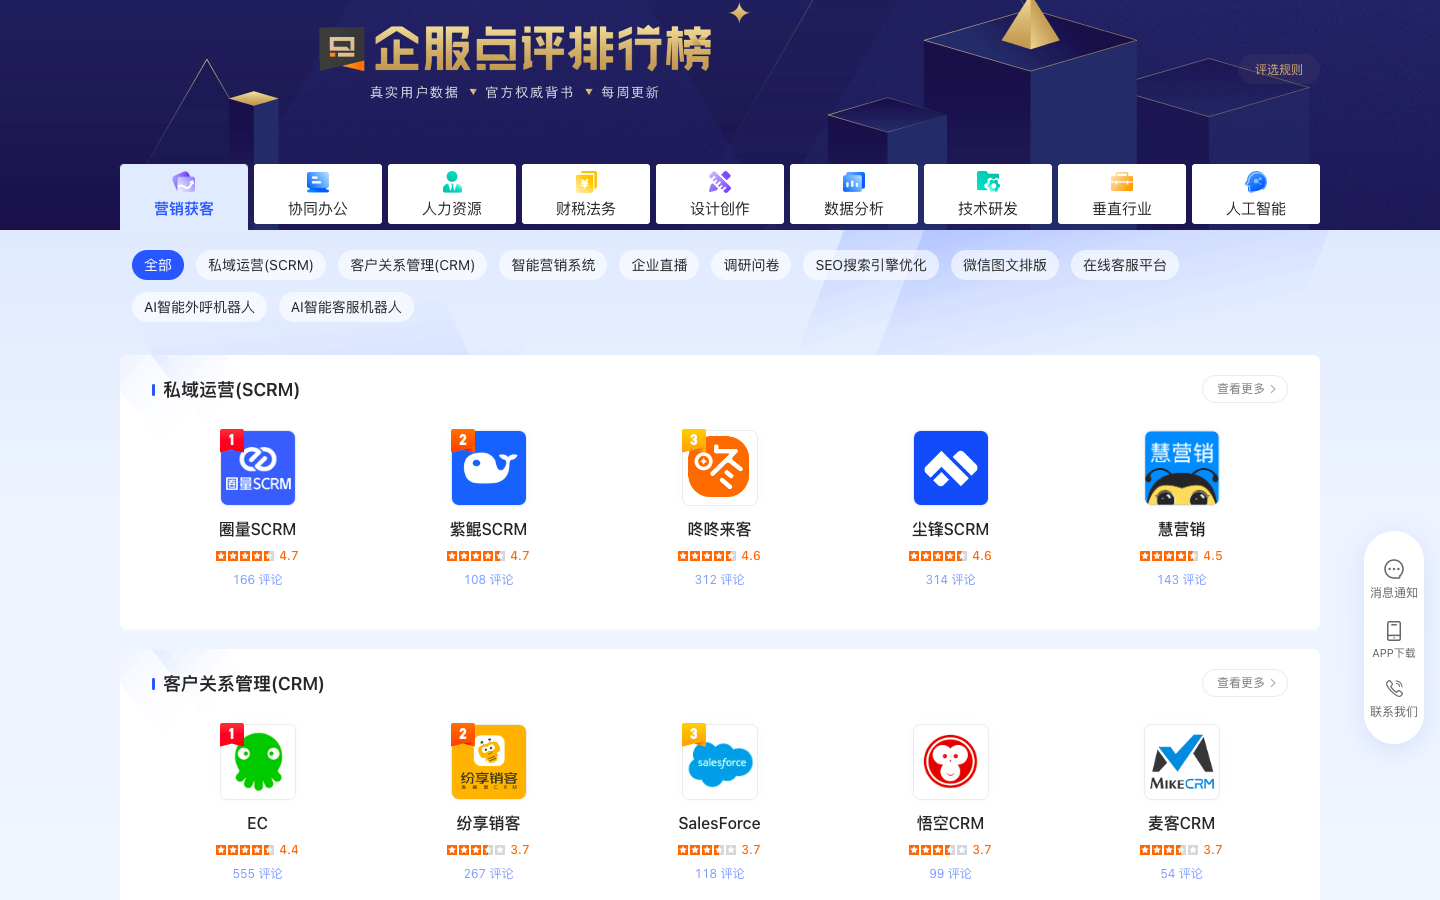This screenshot has width=1440, height=900.
Task: Filter by 在线客服平台 chip
Action: [1125, 265]
